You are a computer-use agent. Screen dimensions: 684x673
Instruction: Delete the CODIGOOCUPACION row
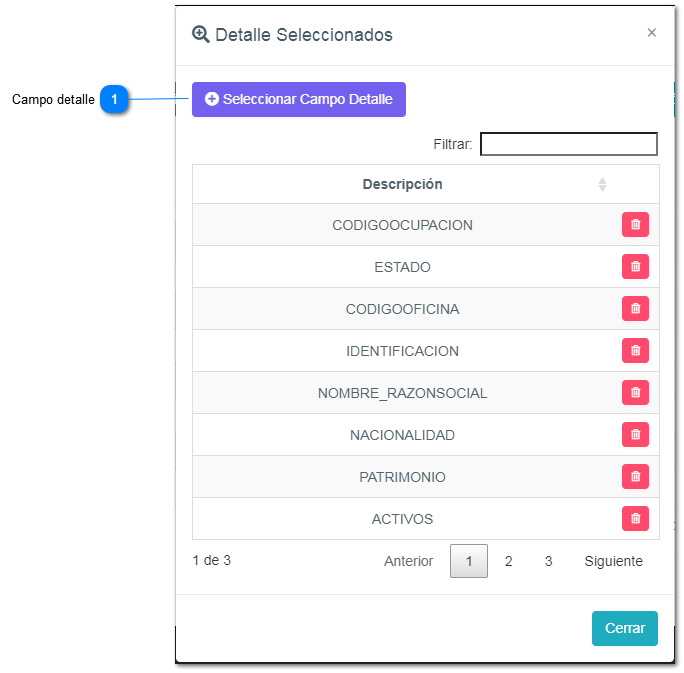pyautogui.click(x=635, y=225)
